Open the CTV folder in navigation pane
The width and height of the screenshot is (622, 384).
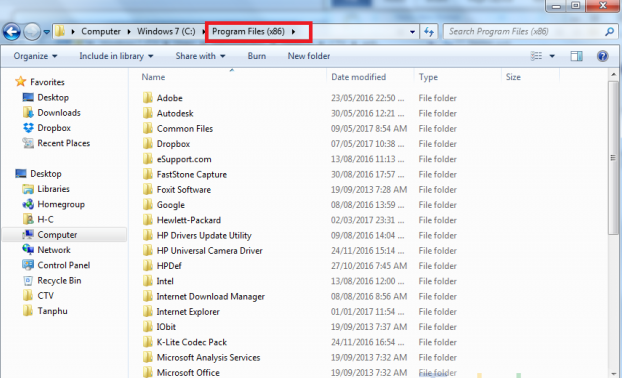pos(45,296)
